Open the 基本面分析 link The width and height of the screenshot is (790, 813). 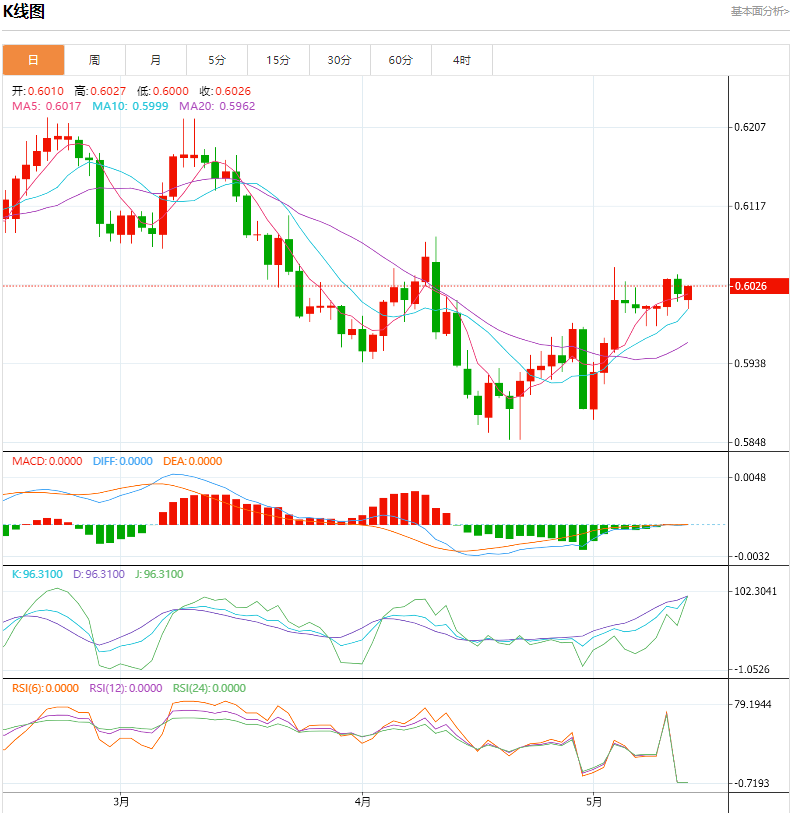click(758, 12)
